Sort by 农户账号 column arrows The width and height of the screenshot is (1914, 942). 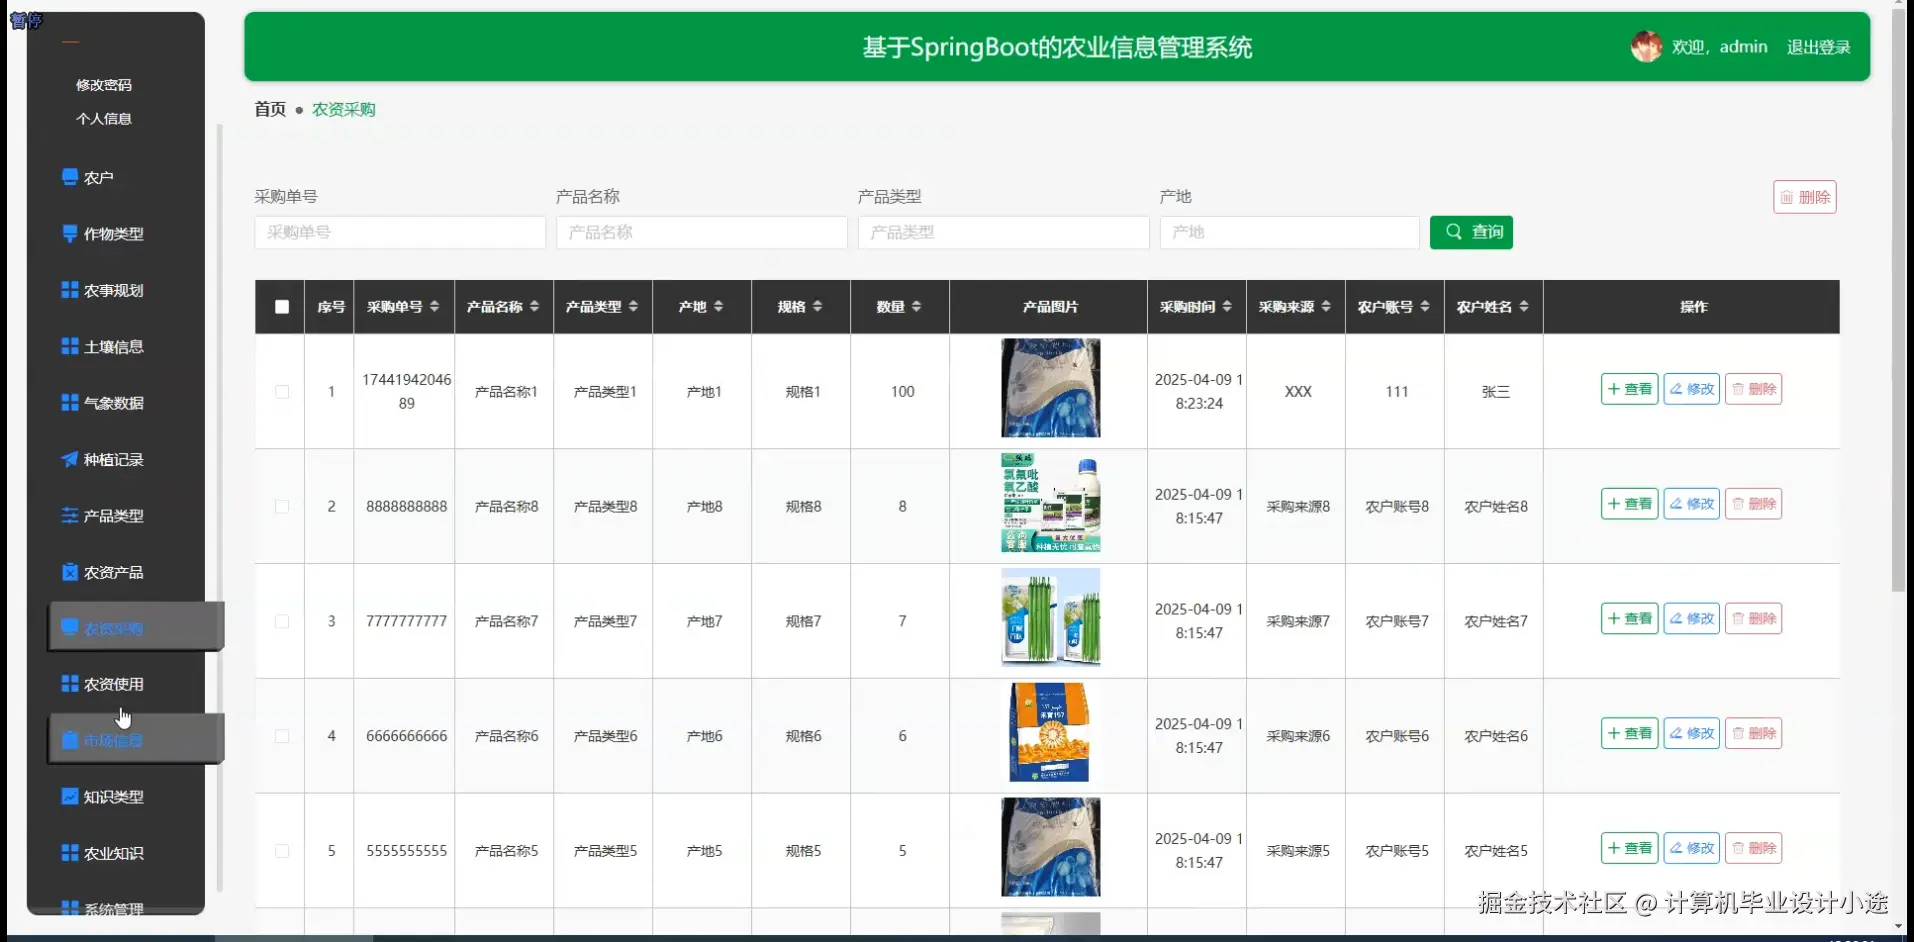(x=1425, y=306)
